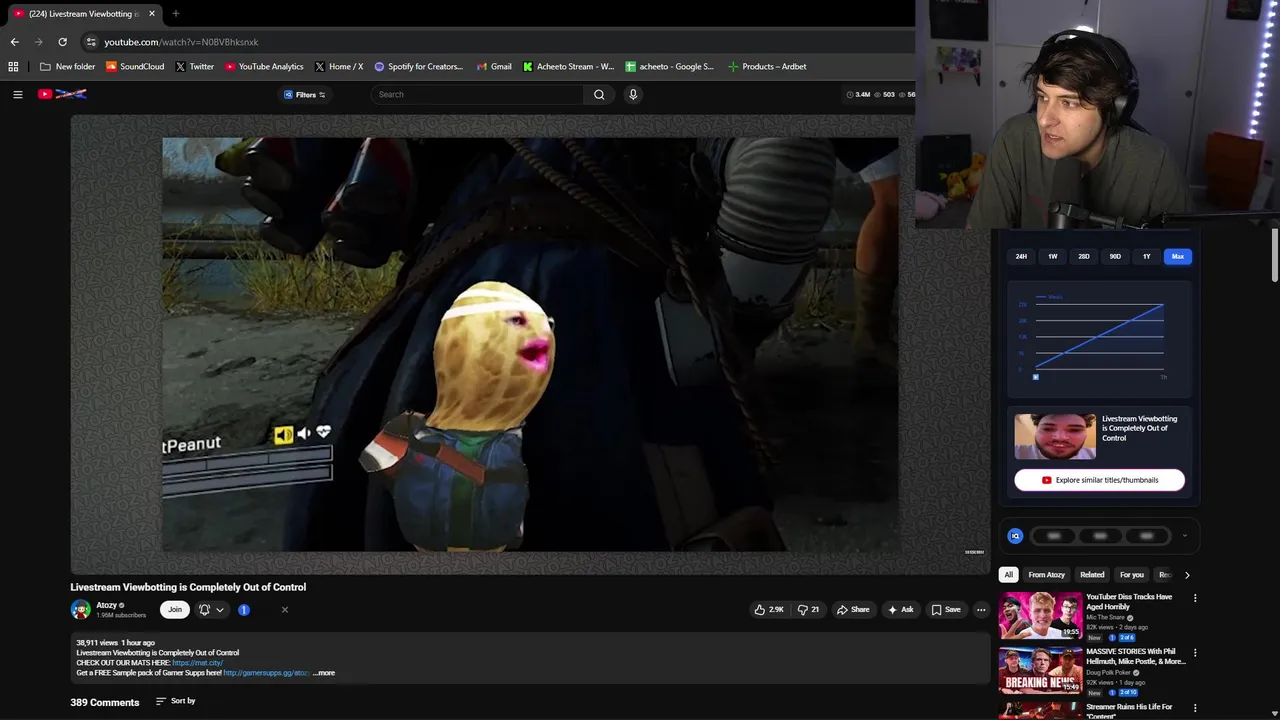Open the Acheeto Stream bookmark
This screenshot has width=1280, height=720.
point(568,66)
